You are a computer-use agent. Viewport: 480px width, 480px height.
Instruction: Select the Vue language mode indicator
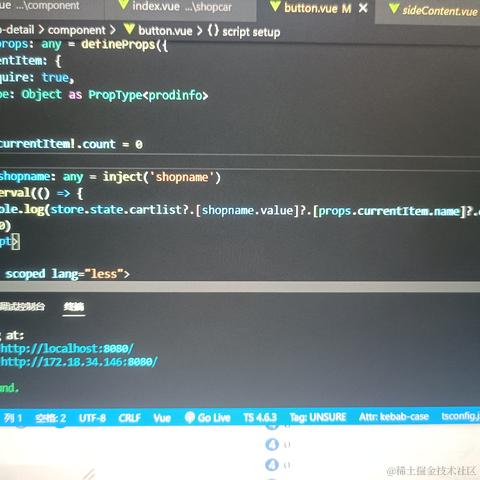click(x=162, y=418)
